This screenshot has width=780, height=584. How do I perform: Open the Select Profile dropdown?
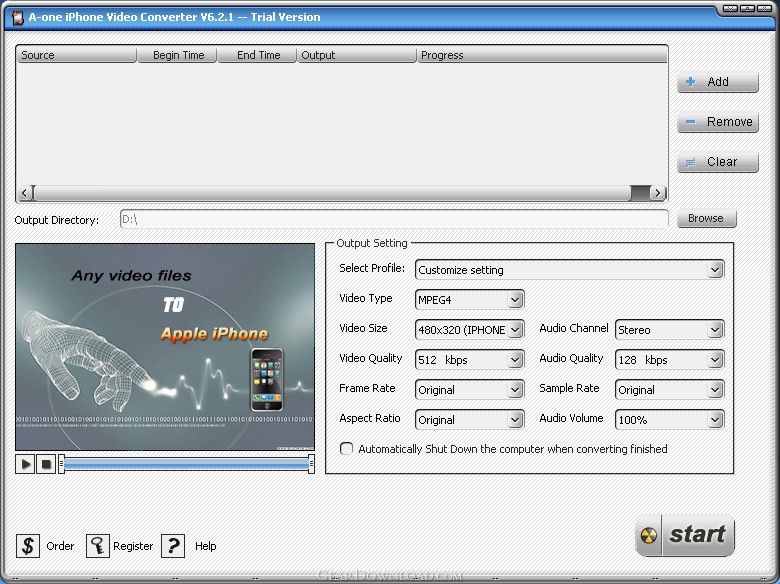(x=715, y=270)
